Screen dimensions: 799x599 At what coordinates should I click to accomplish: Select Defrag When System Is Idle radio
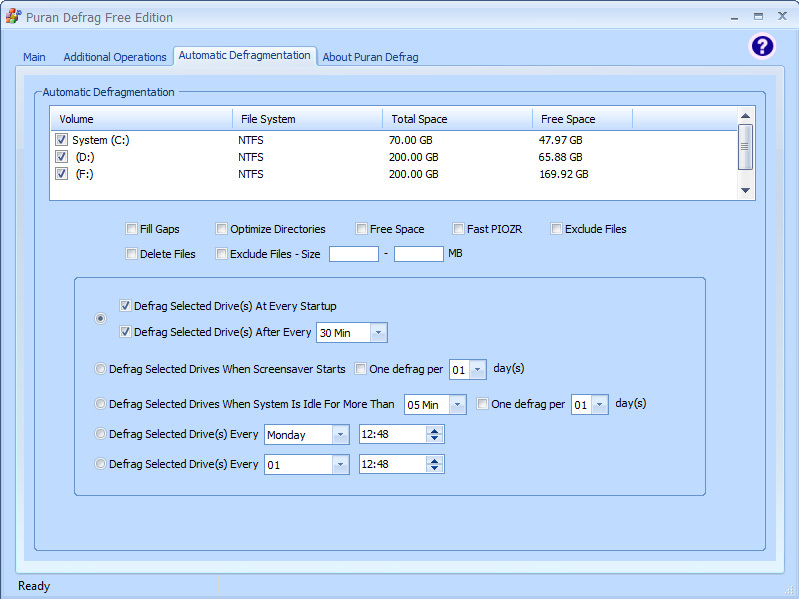tap(100, 403)
